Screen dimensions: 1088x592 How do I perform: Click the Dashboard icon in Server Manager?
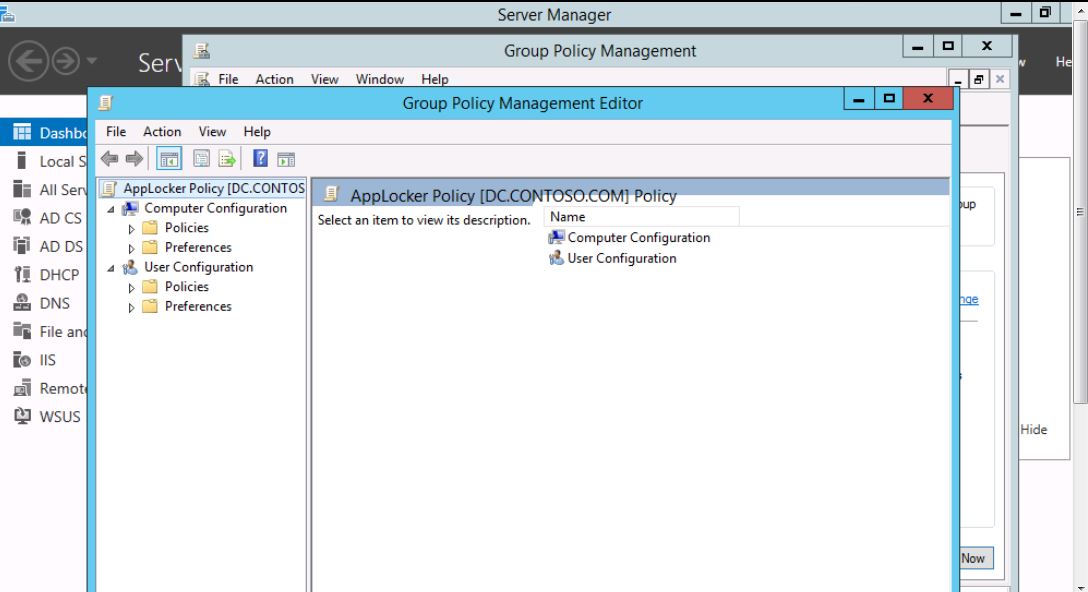pyautogui.click(x=22, y=132)
